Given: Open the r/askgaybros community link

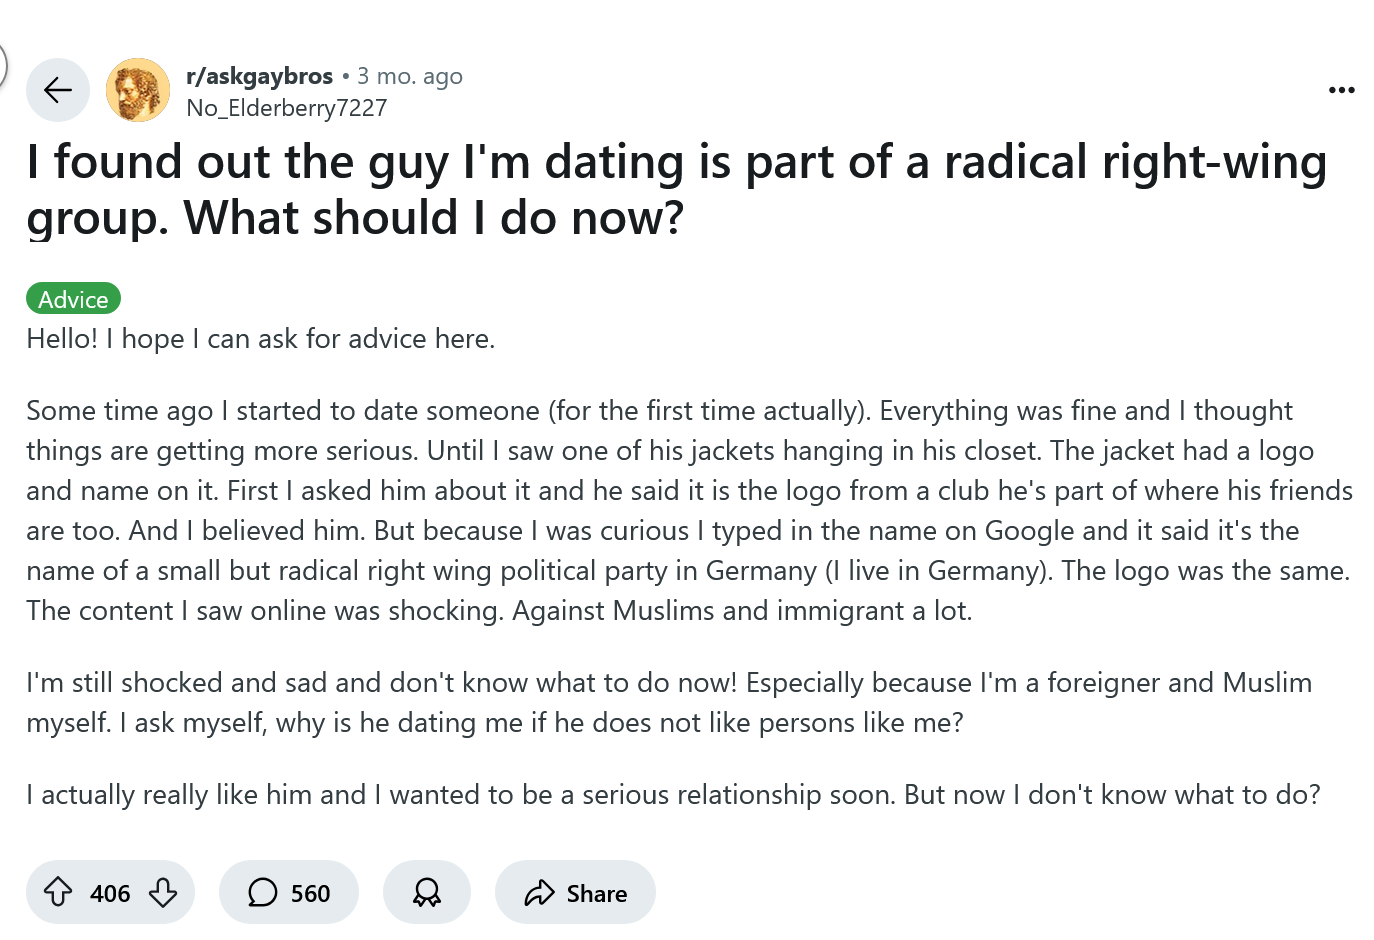Looking at the screenshot, I should (259, 76).
